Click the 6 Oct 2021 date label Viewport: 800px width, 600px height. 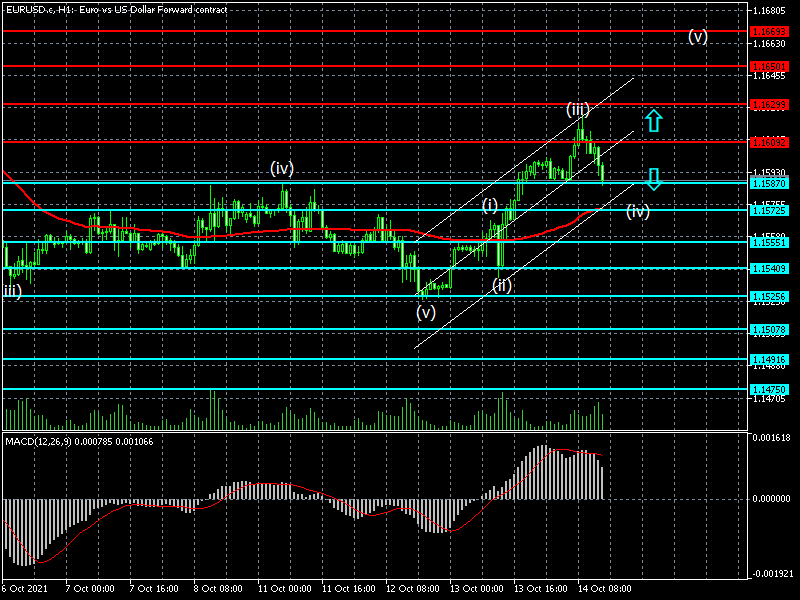pyautogui.click(x=25, y=589)
